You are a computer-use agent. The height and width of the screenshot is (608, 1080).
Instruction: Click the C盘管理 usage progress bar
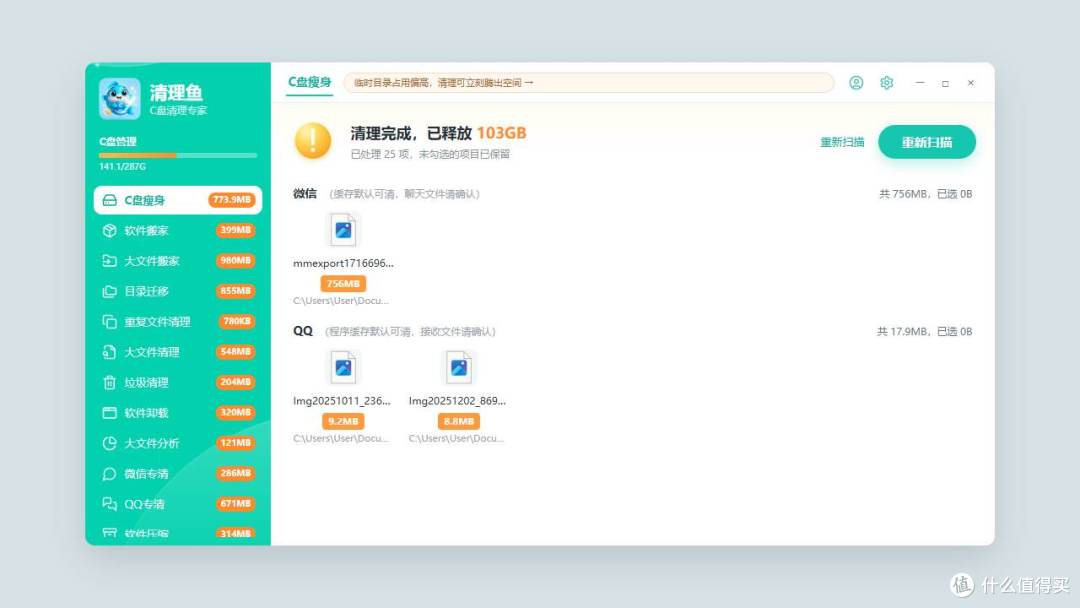tap(178, 156)
